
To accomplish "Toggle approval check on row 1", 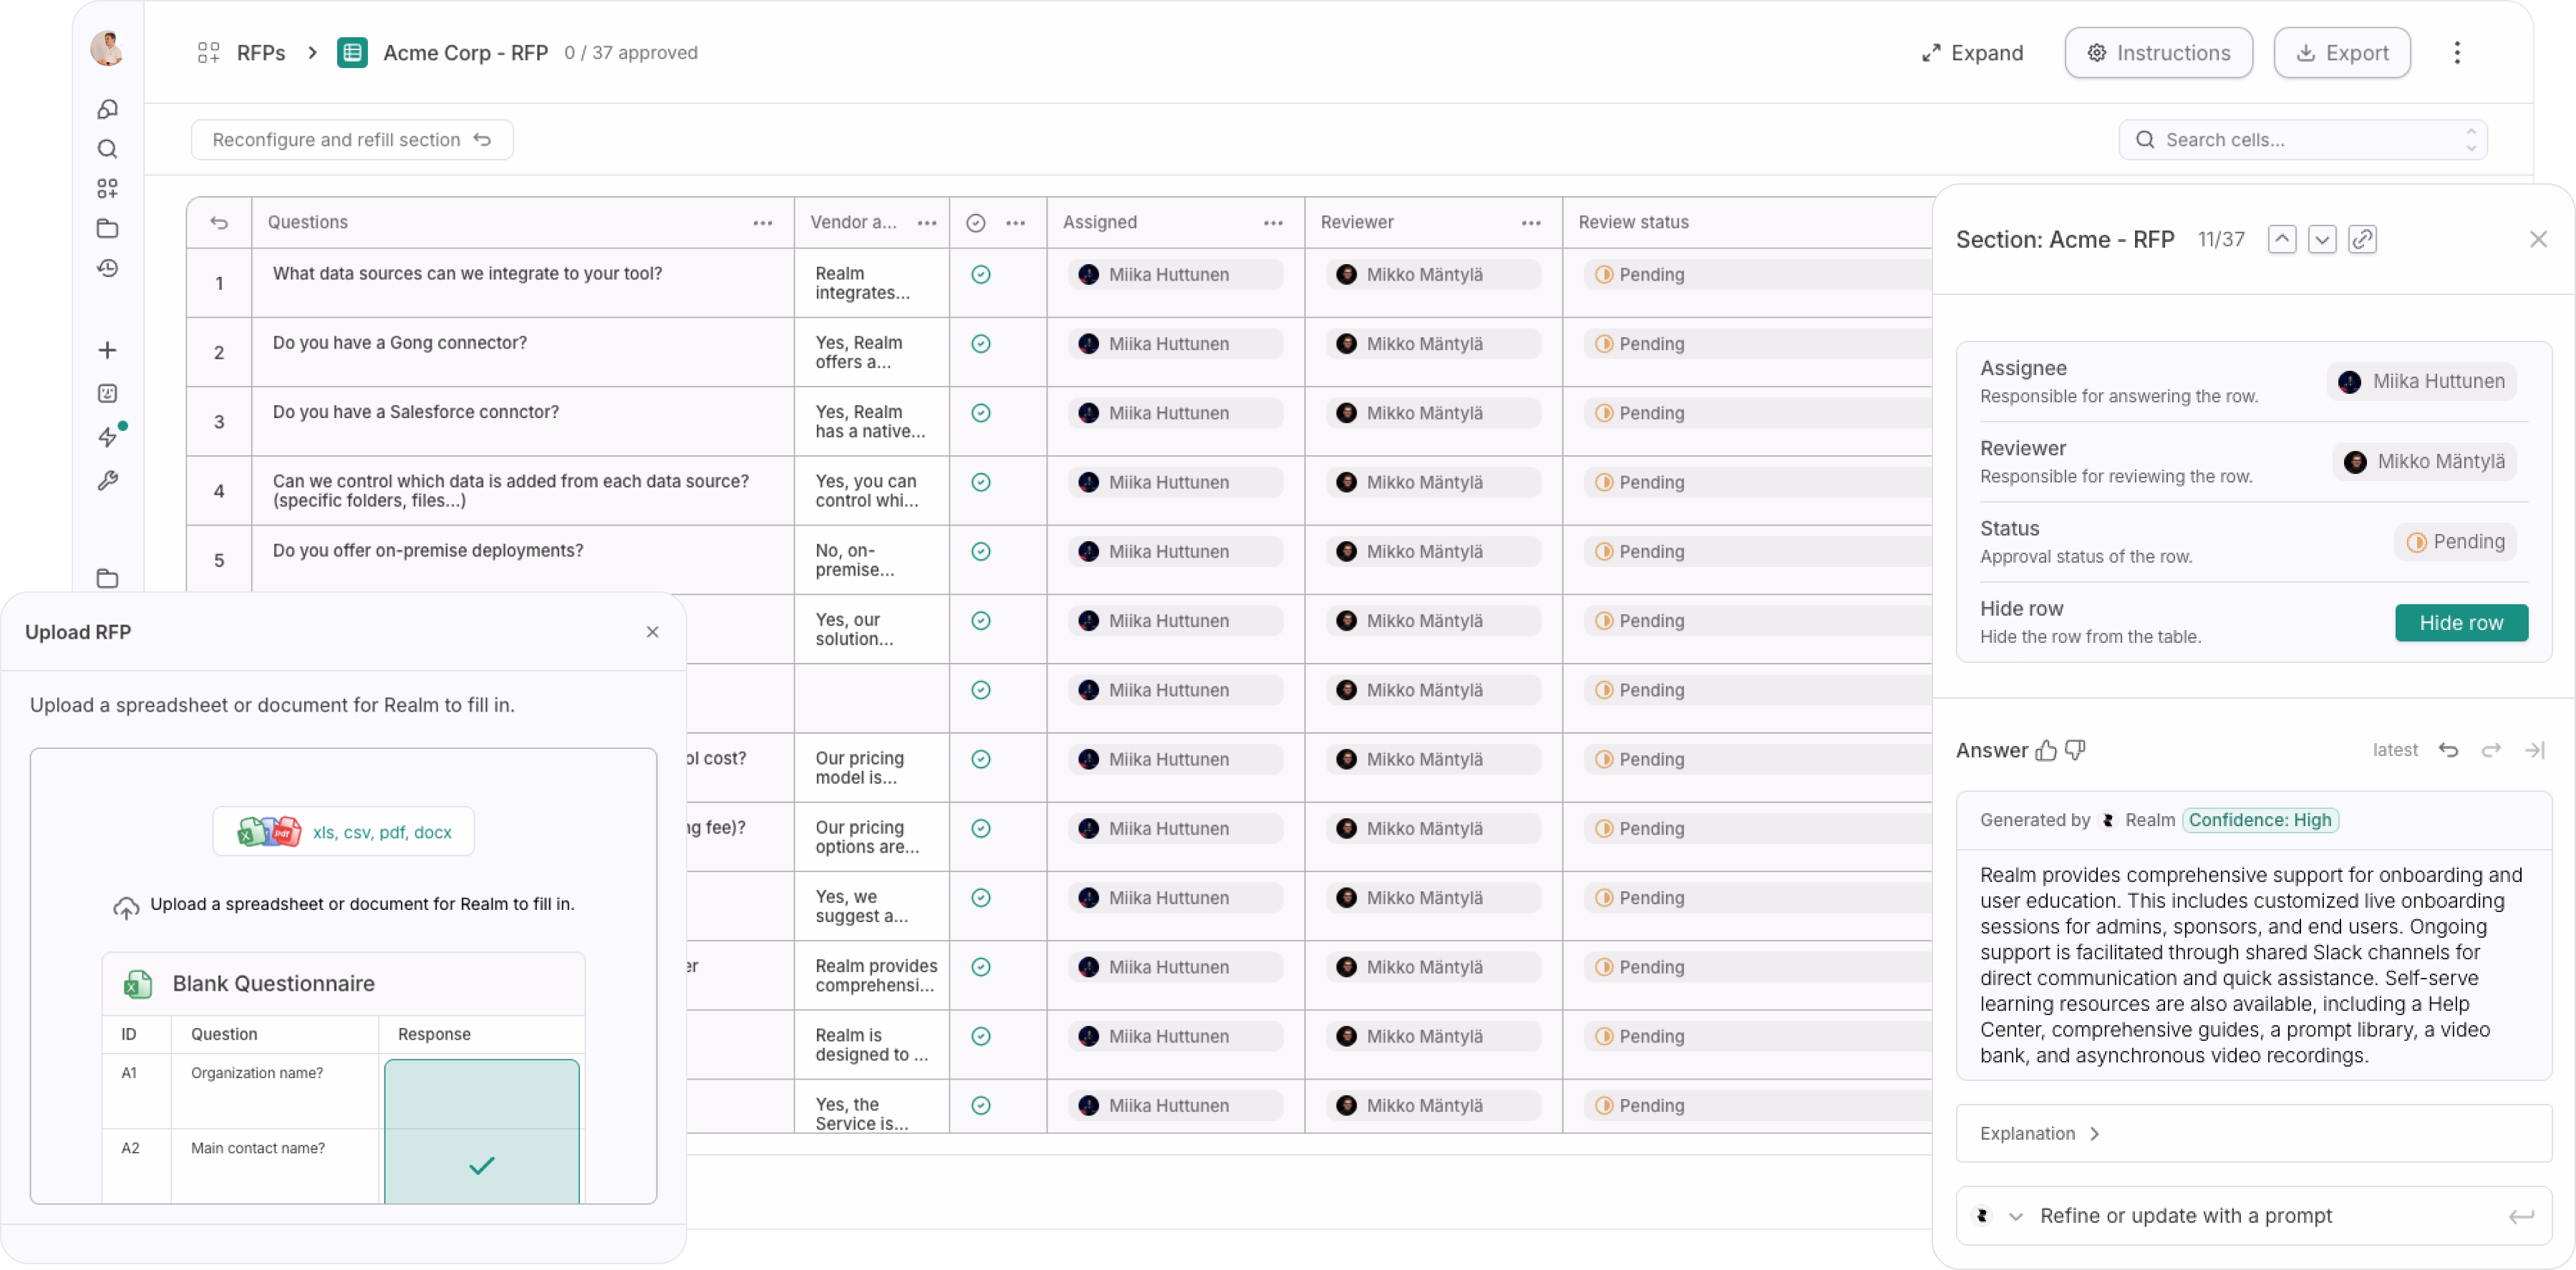I will tap(981, 275).
